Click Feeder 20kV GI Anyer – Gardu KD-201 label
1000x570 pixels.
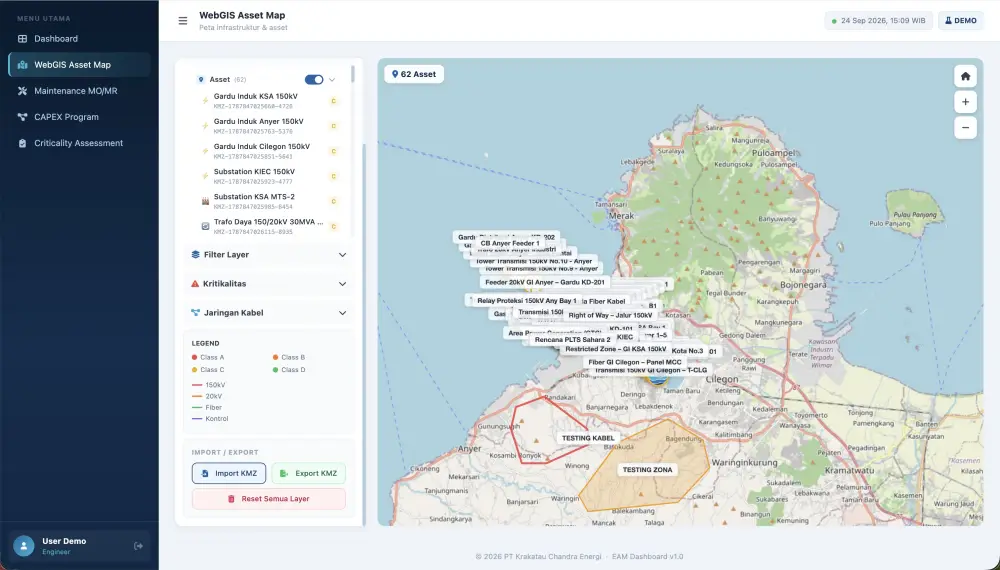545,282
